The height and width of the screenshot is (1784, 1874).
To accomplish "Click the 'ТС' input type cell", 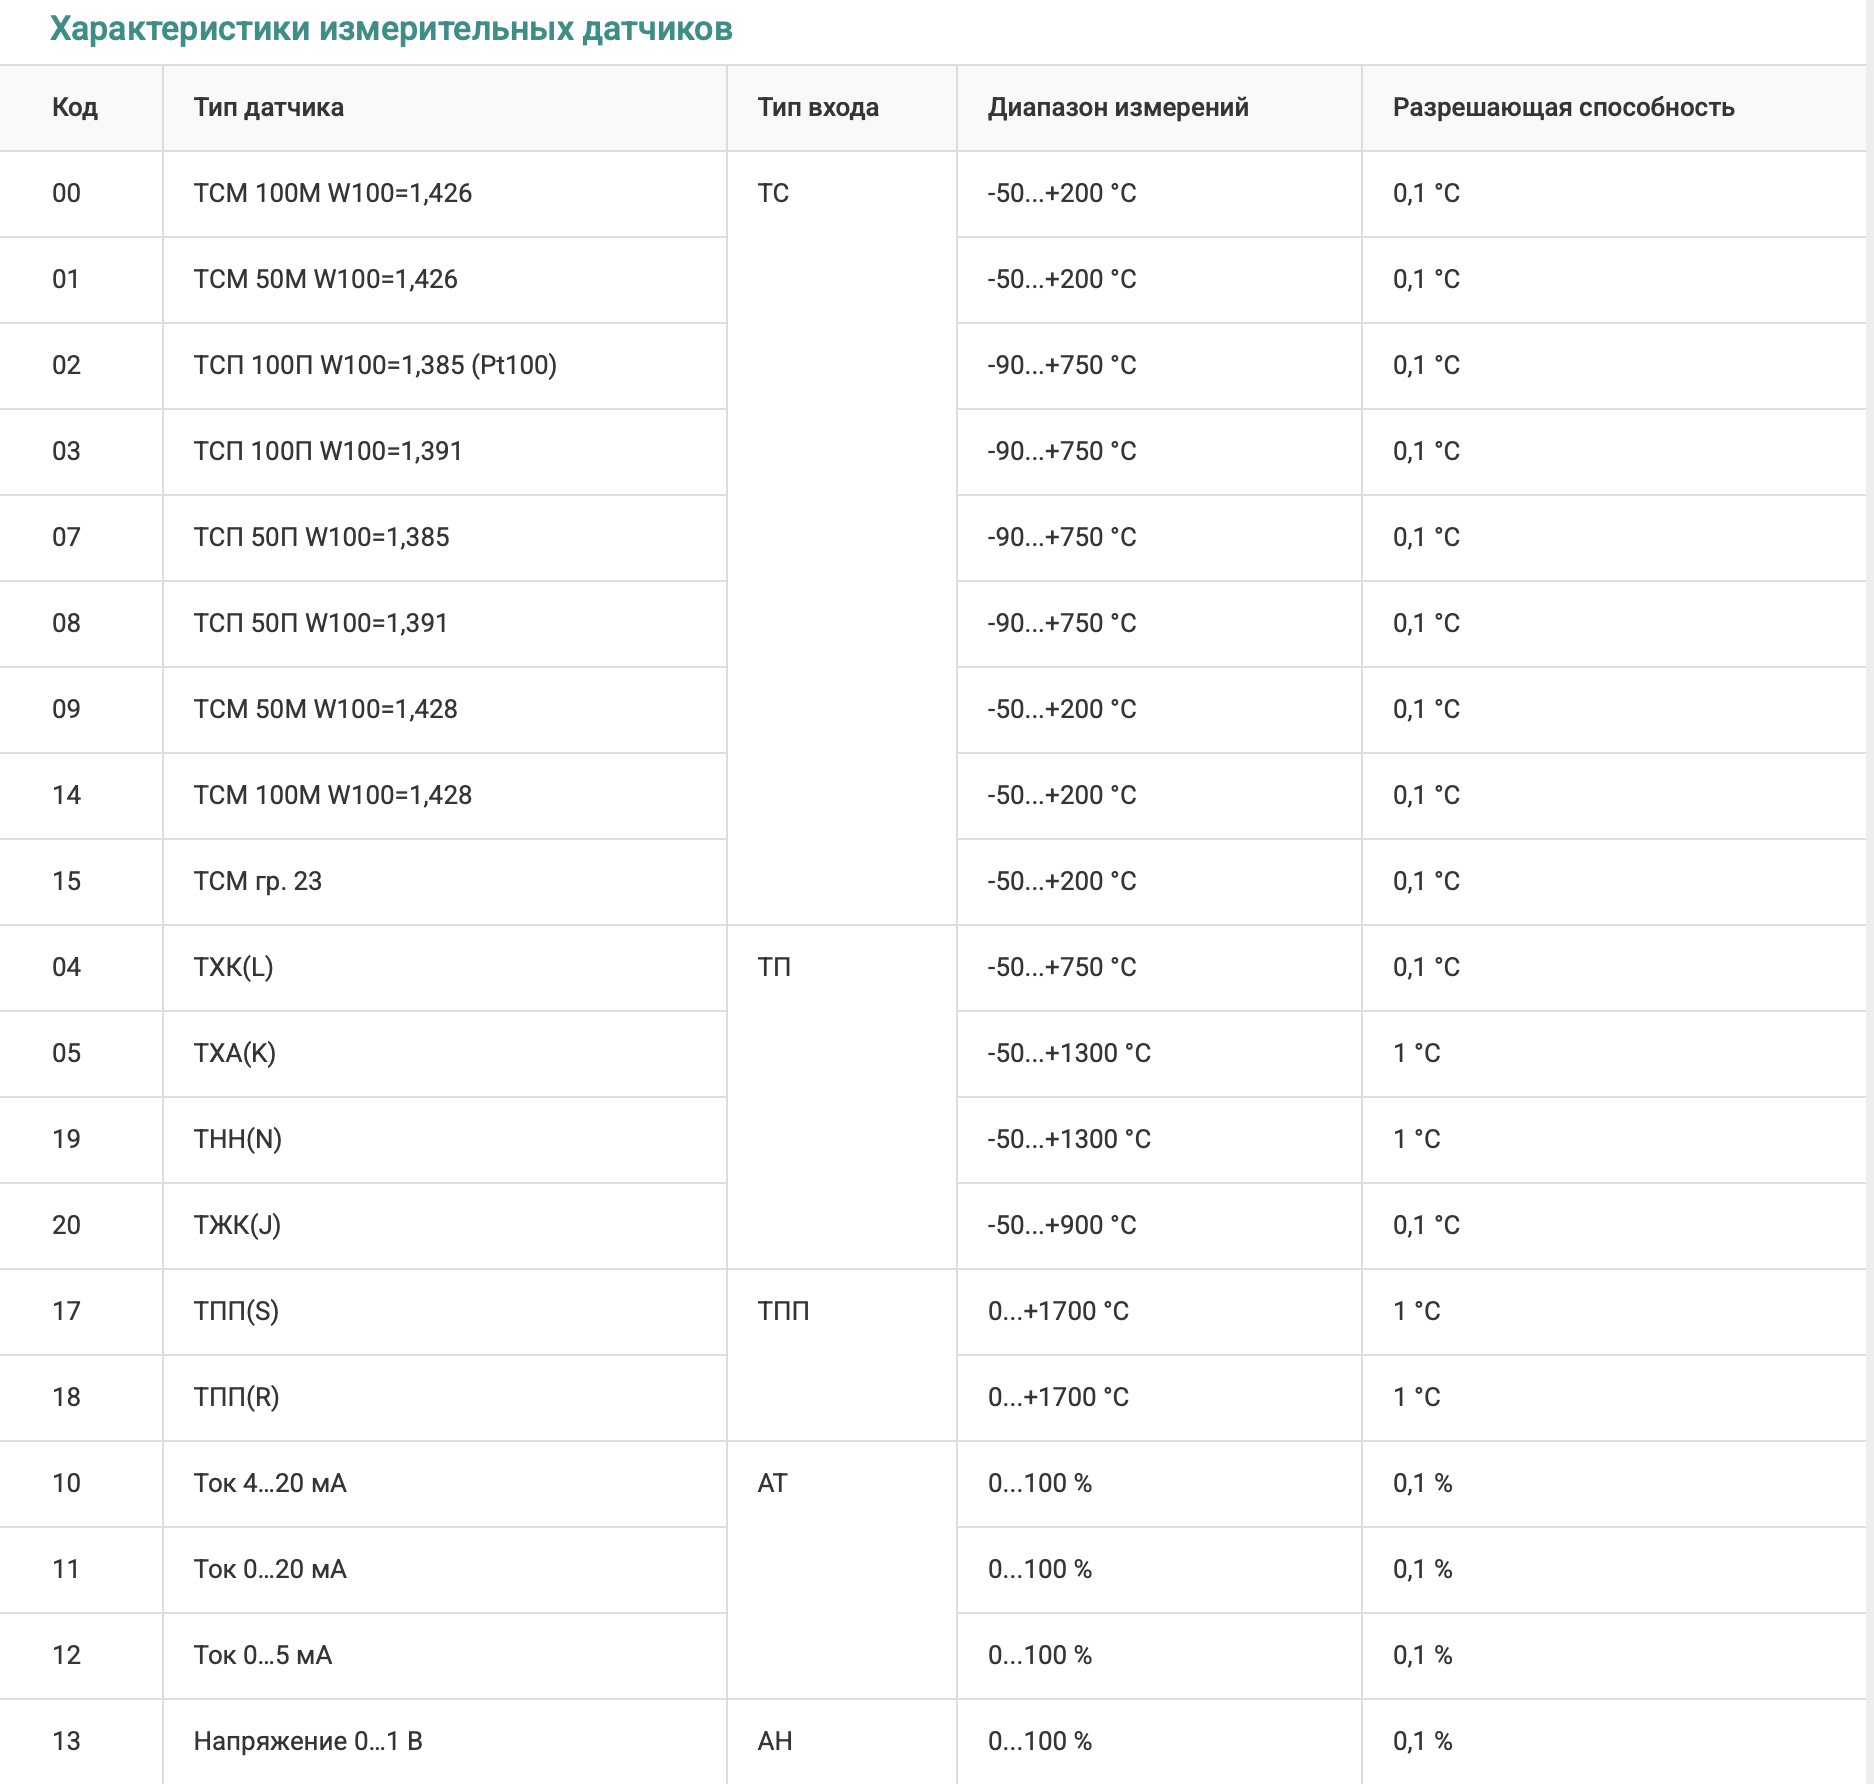I will (773, 193).
